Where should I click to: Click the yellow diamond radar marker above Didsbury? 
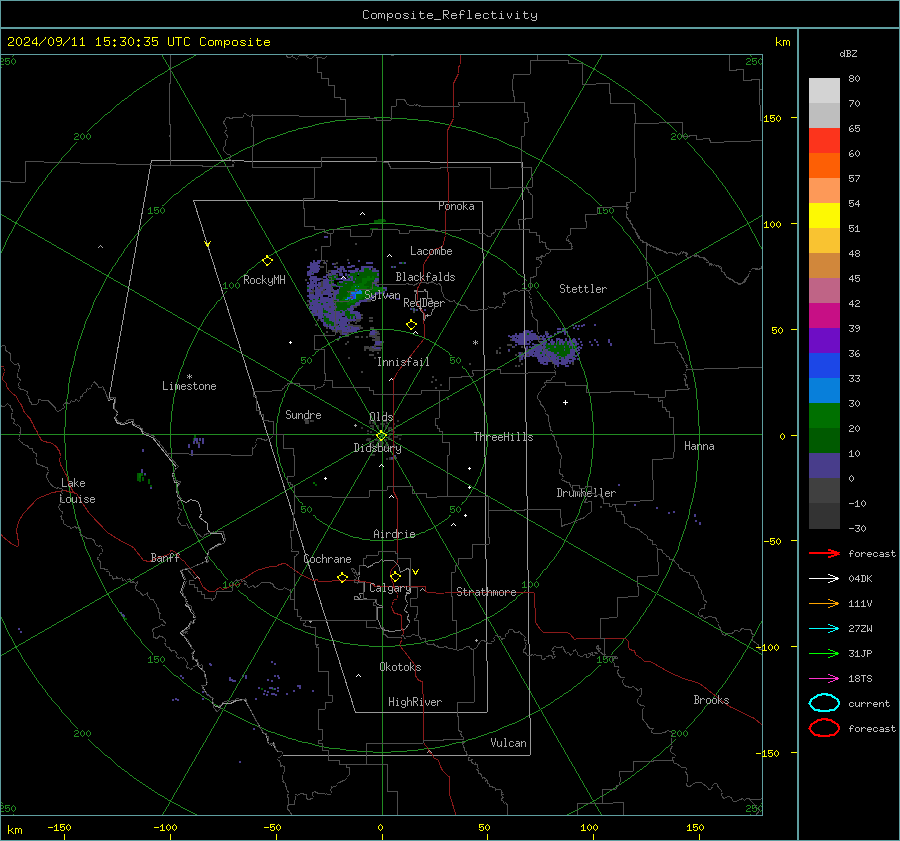(381, 436)
